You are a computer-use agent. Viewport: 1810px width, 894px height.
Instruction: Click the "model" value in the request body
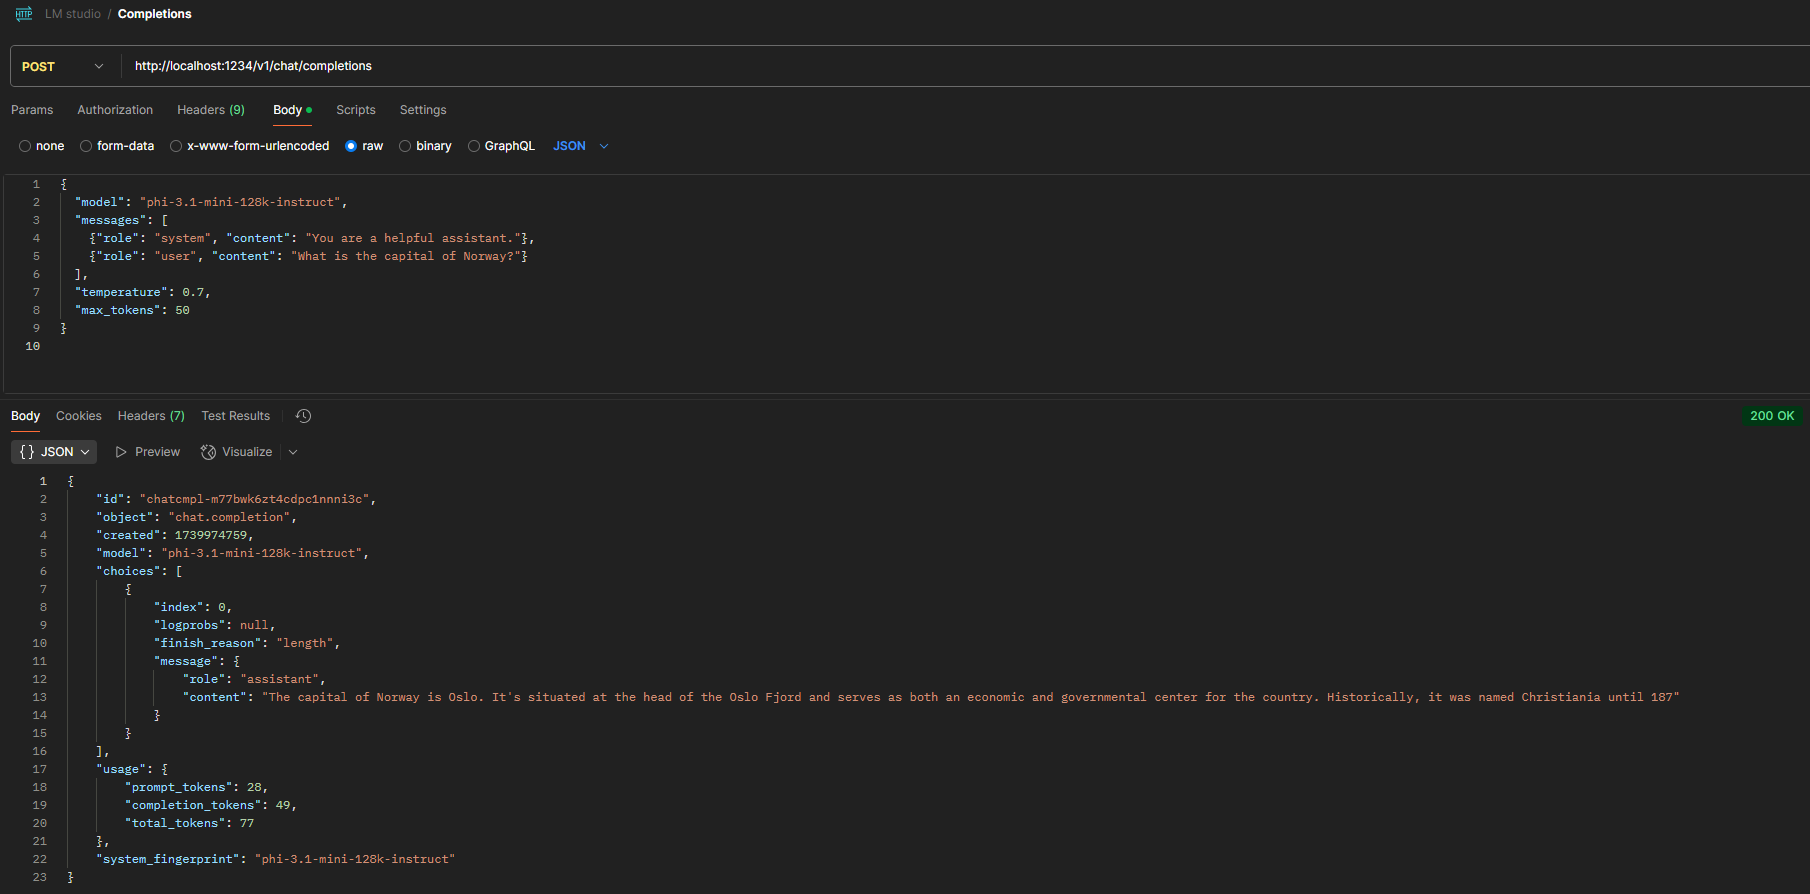[x=240, y=202]
